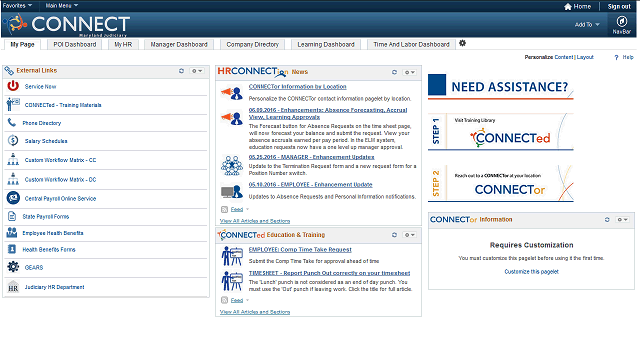Click the Custom Workflow Matrix - CC icon

[x=13, y=159]
